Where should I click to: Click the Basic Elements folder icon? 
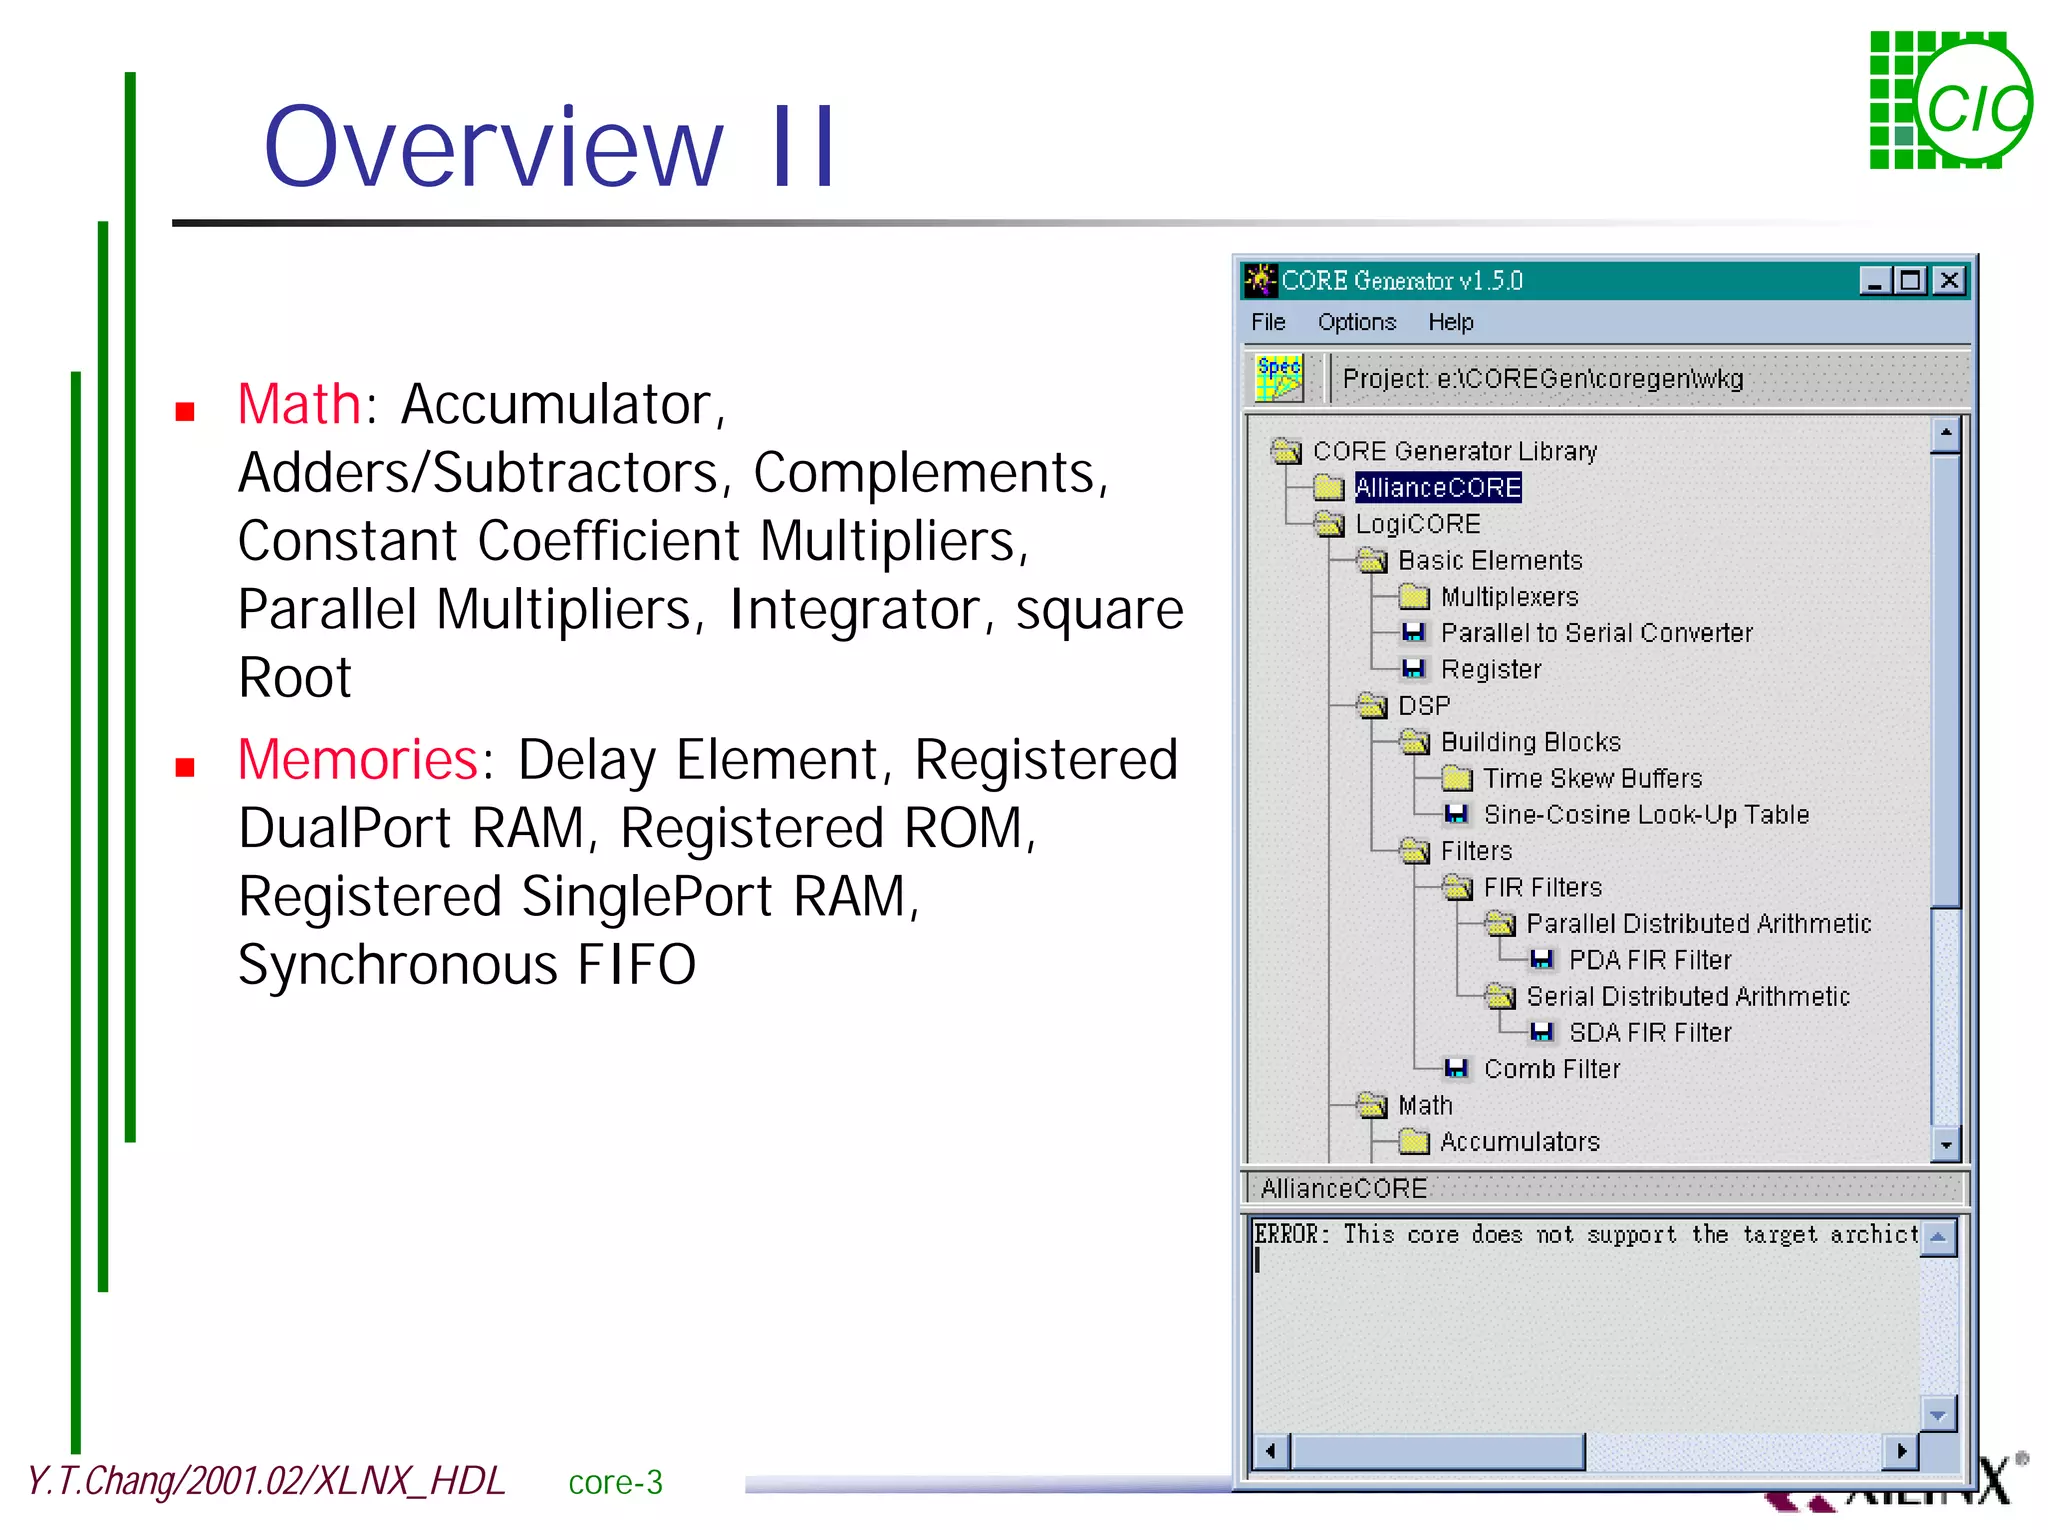click(x=1372, y=560)
